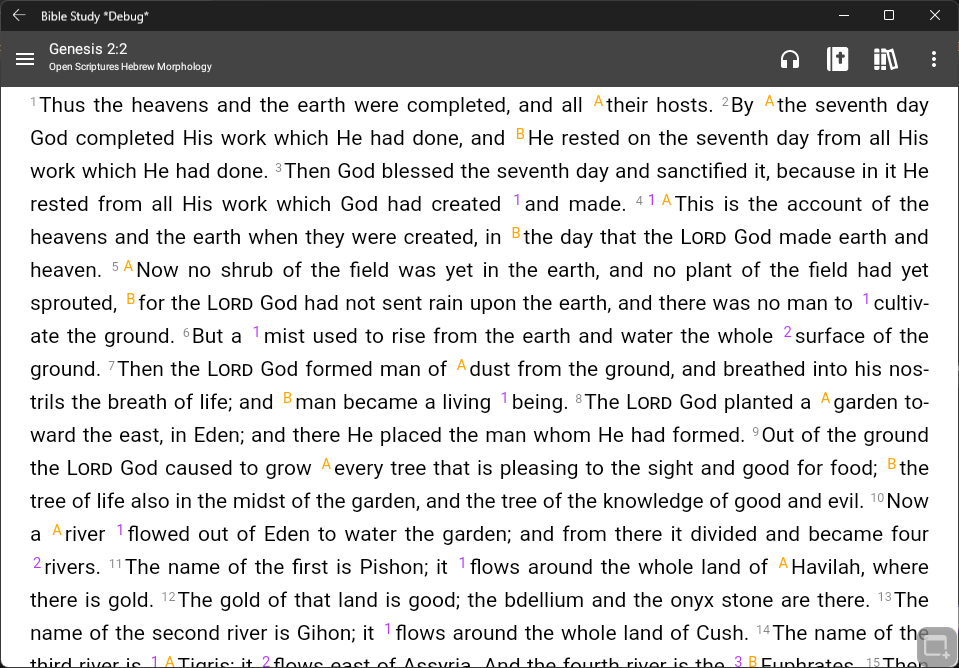Select verse number 2 before 'By'
This screenshot has height=668, width=959.
[x=725, y=102]
